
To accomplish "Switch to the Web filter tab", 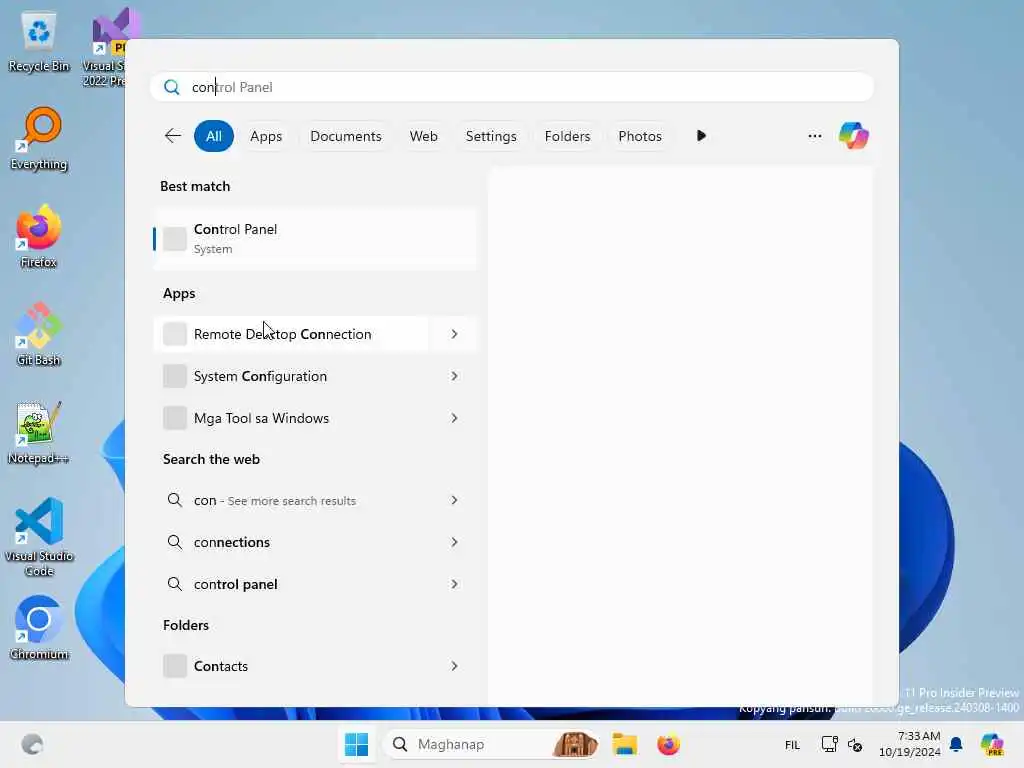I will point(423,136).
